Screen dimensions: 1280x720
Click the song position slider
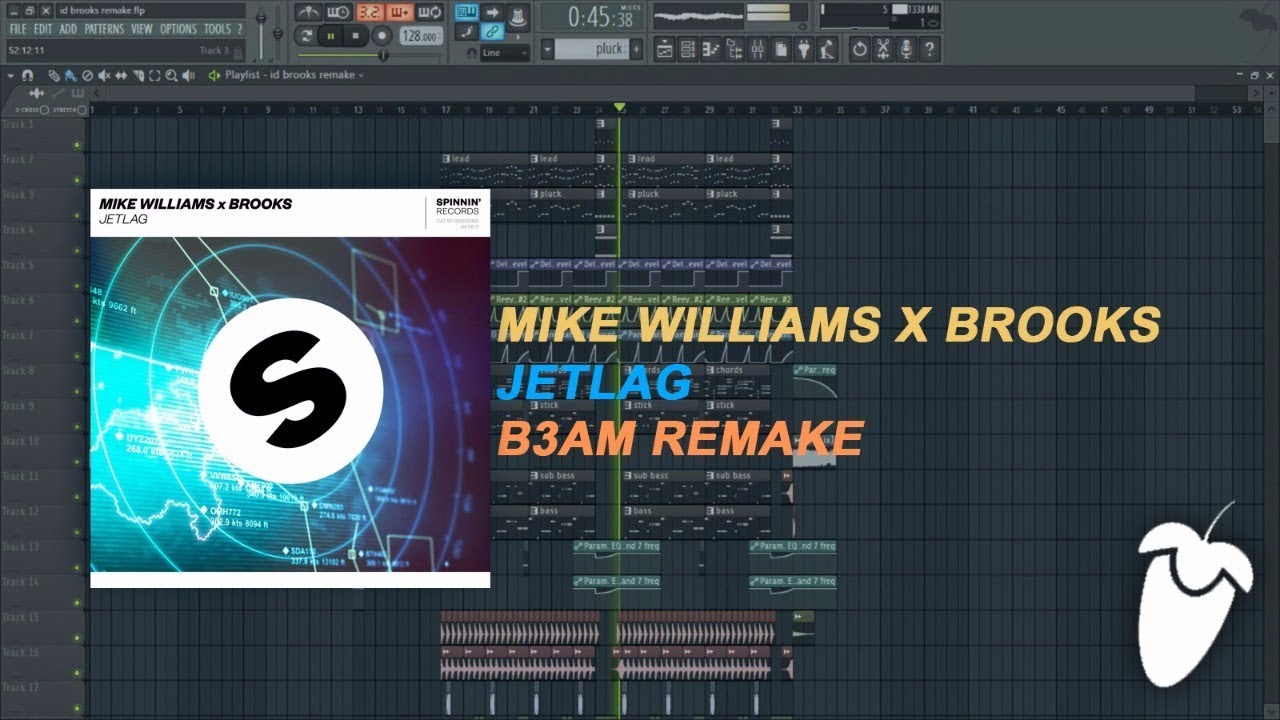[x=369, y=55]
